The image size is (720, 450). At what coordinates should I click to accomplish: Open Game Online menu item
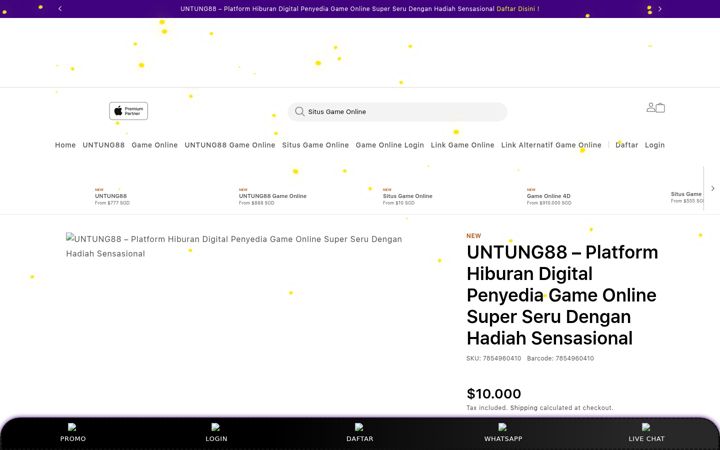(155, 145)
